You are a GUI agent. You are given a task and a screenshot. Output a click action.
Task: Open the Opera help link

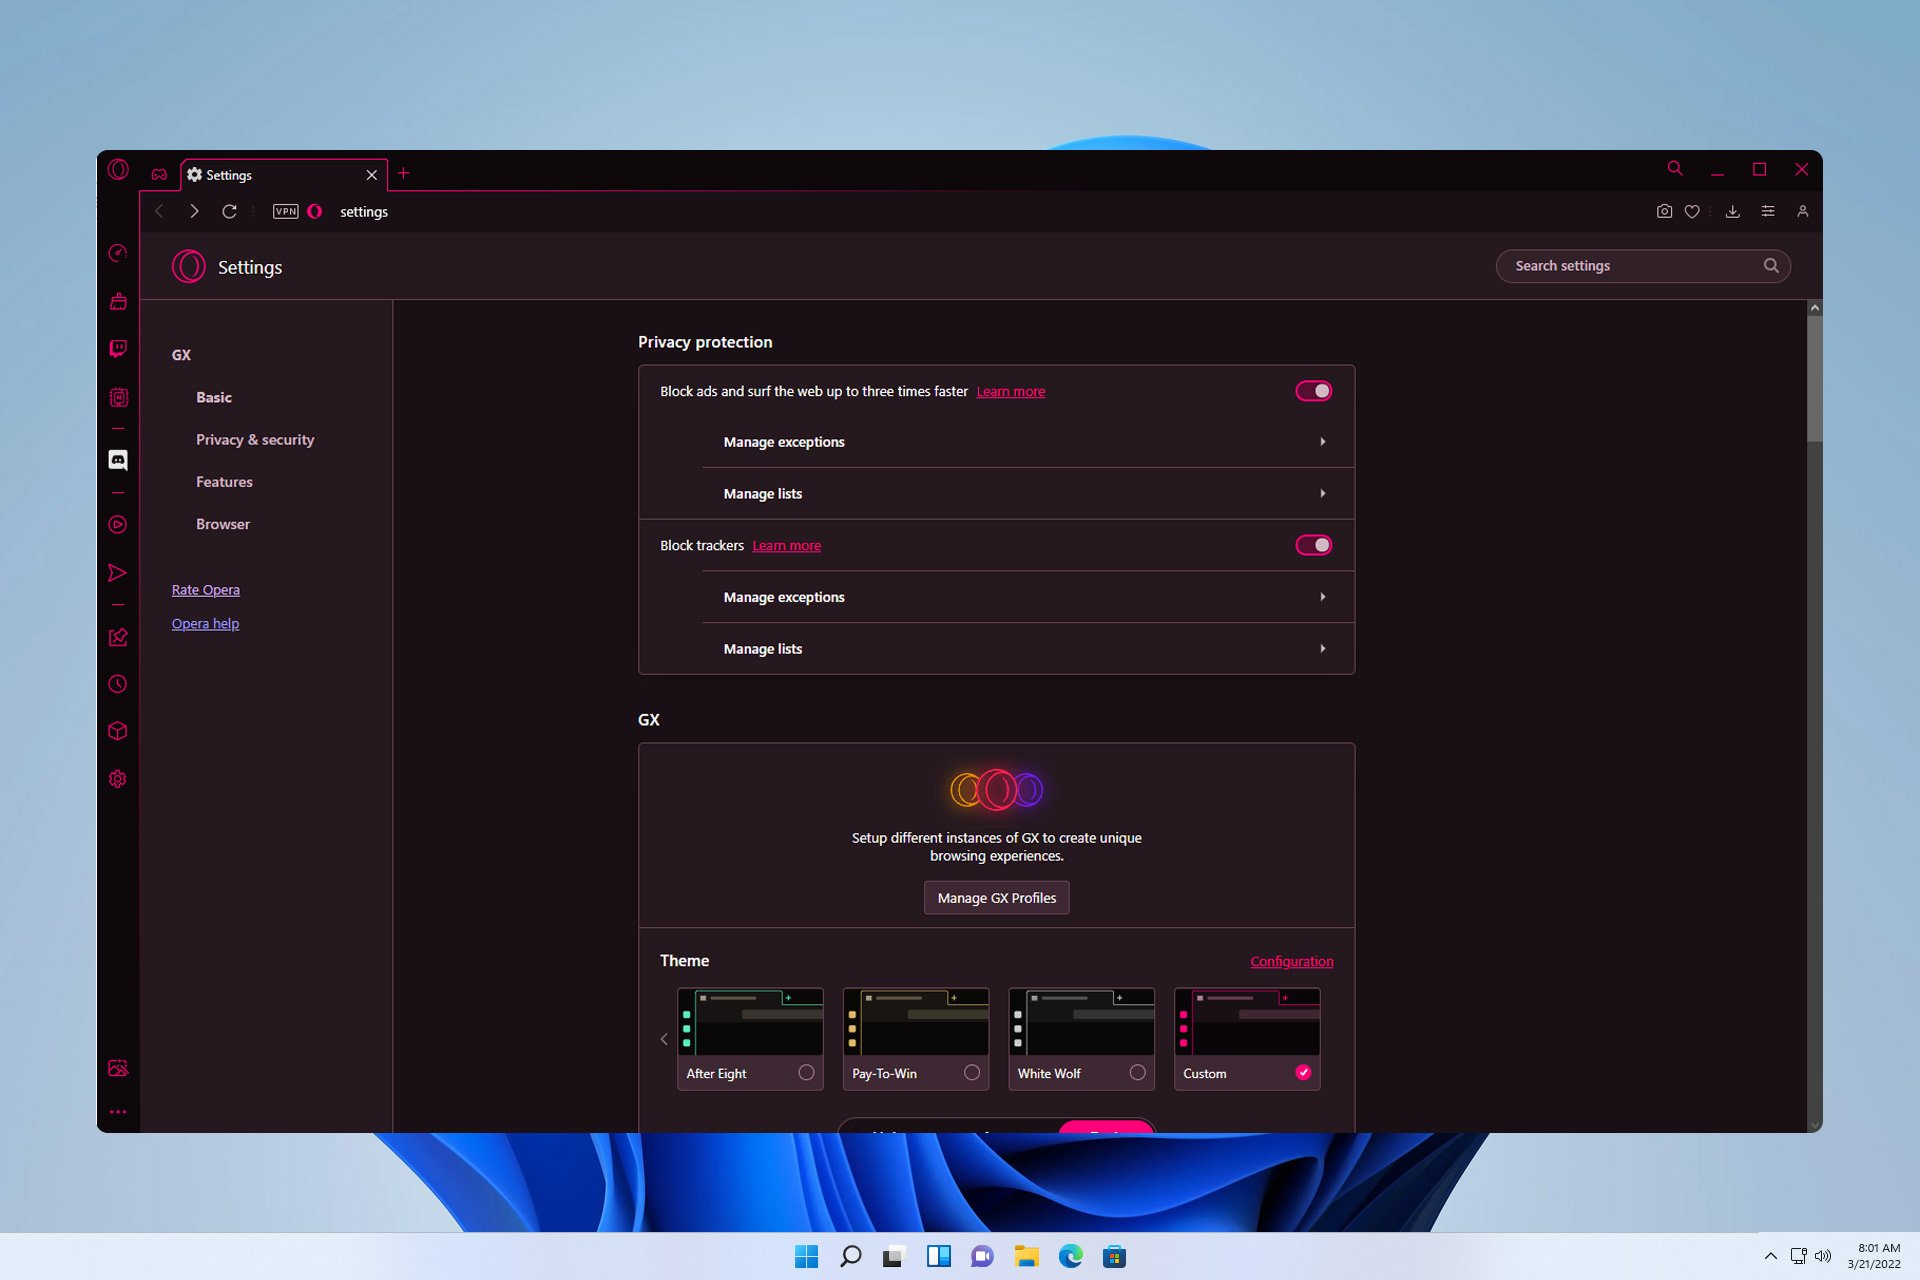[205, 623]
